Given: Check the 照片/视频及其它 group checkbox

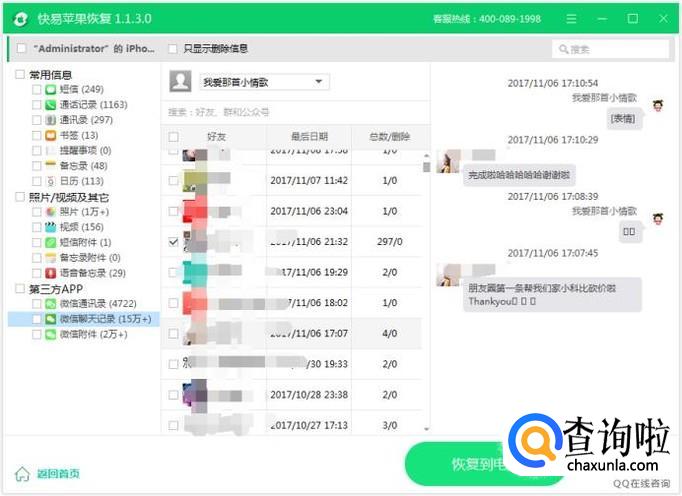Looking at the screenshot, I should coord(20,197).
